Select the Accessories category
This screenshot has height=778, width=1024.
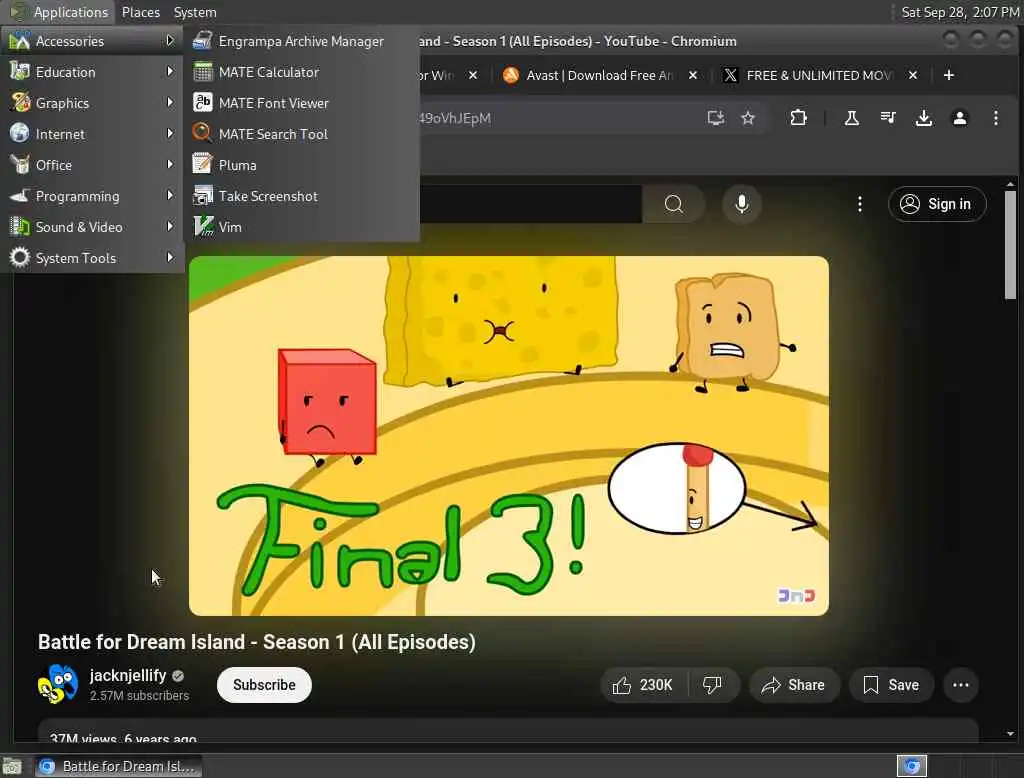91,41
